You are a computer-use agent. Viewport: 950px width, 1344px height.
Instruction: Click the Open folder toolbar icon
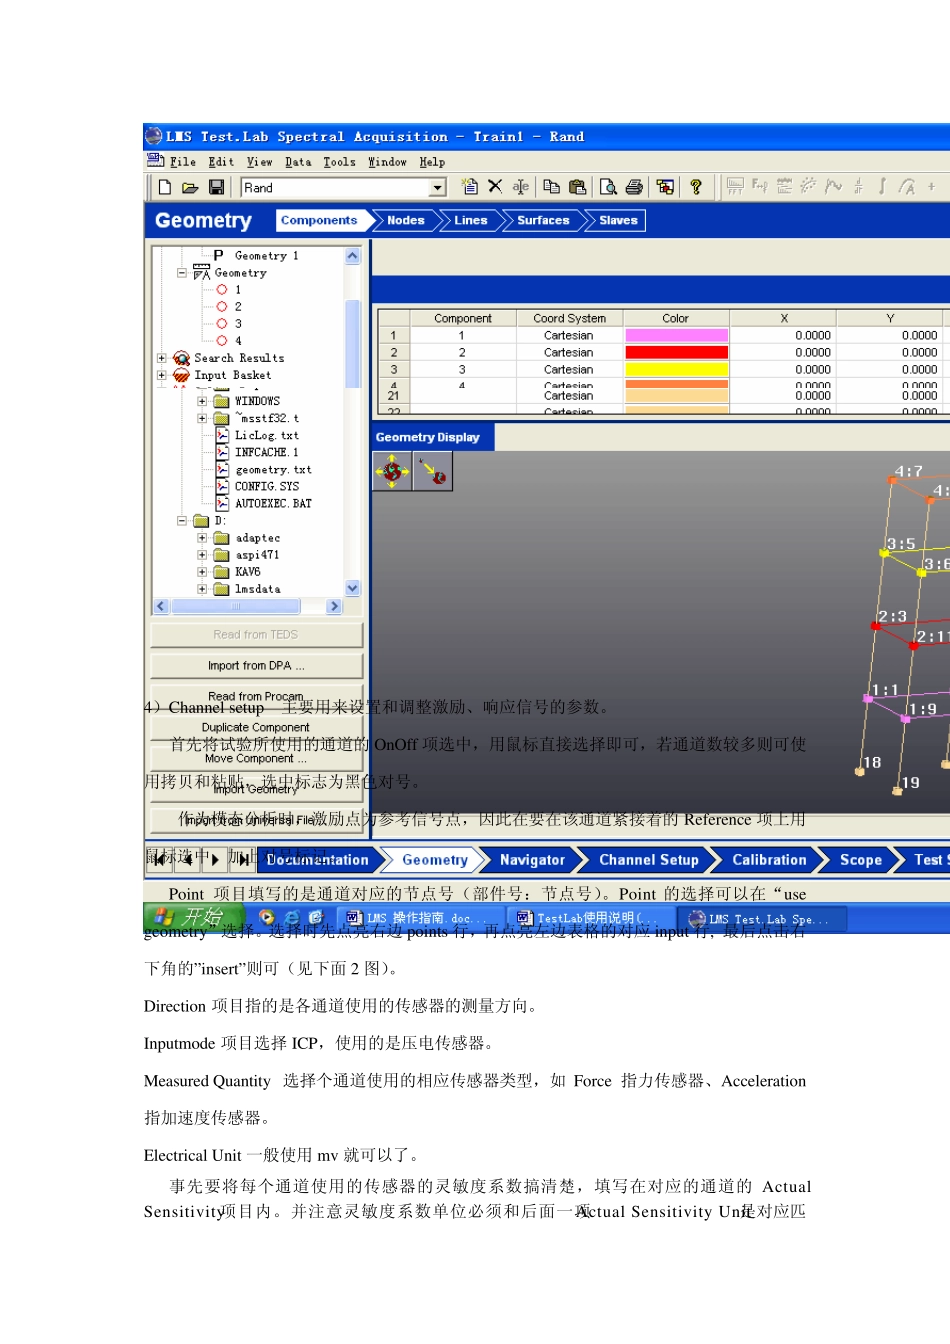point(190,187)
